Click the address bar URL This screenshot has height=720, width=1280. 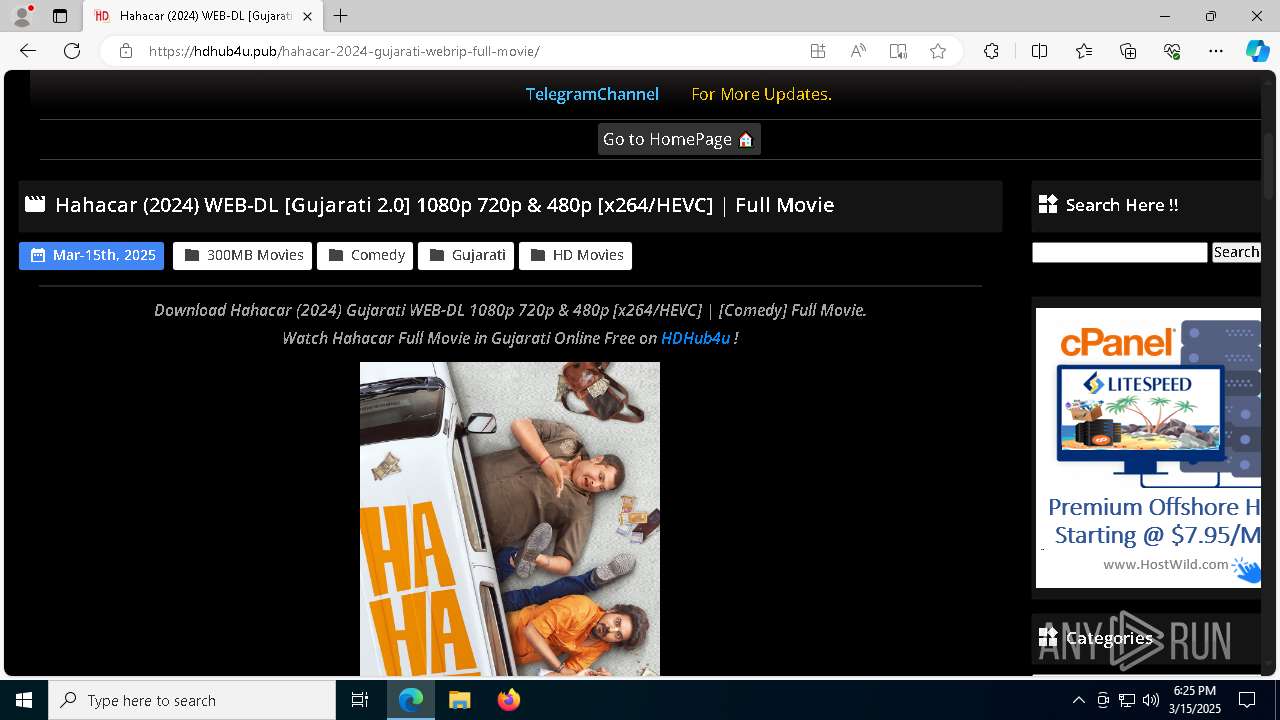[x=344, y=51]
